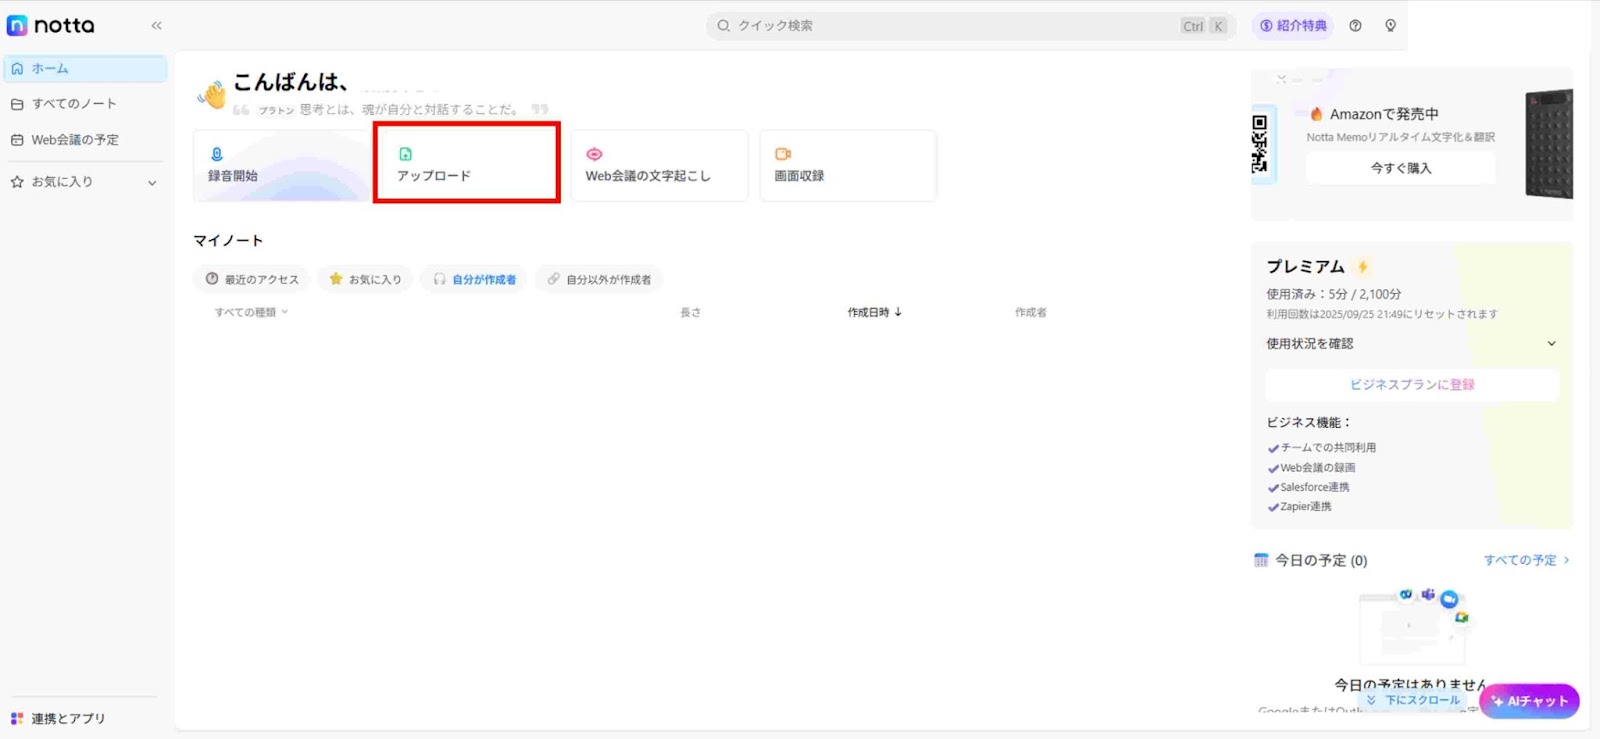Click the ビジネスプランに登録 link
Viewport: 1600px width, 739px height.
click(x=1411, y=385)
